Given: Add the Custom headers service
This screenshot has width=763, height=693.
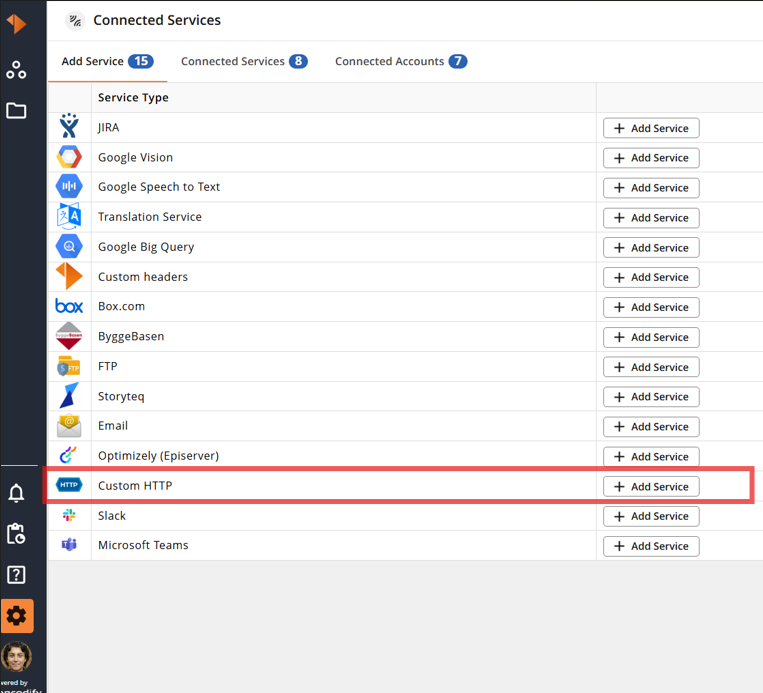Looking at the screenshot, I should coord(651,277).
